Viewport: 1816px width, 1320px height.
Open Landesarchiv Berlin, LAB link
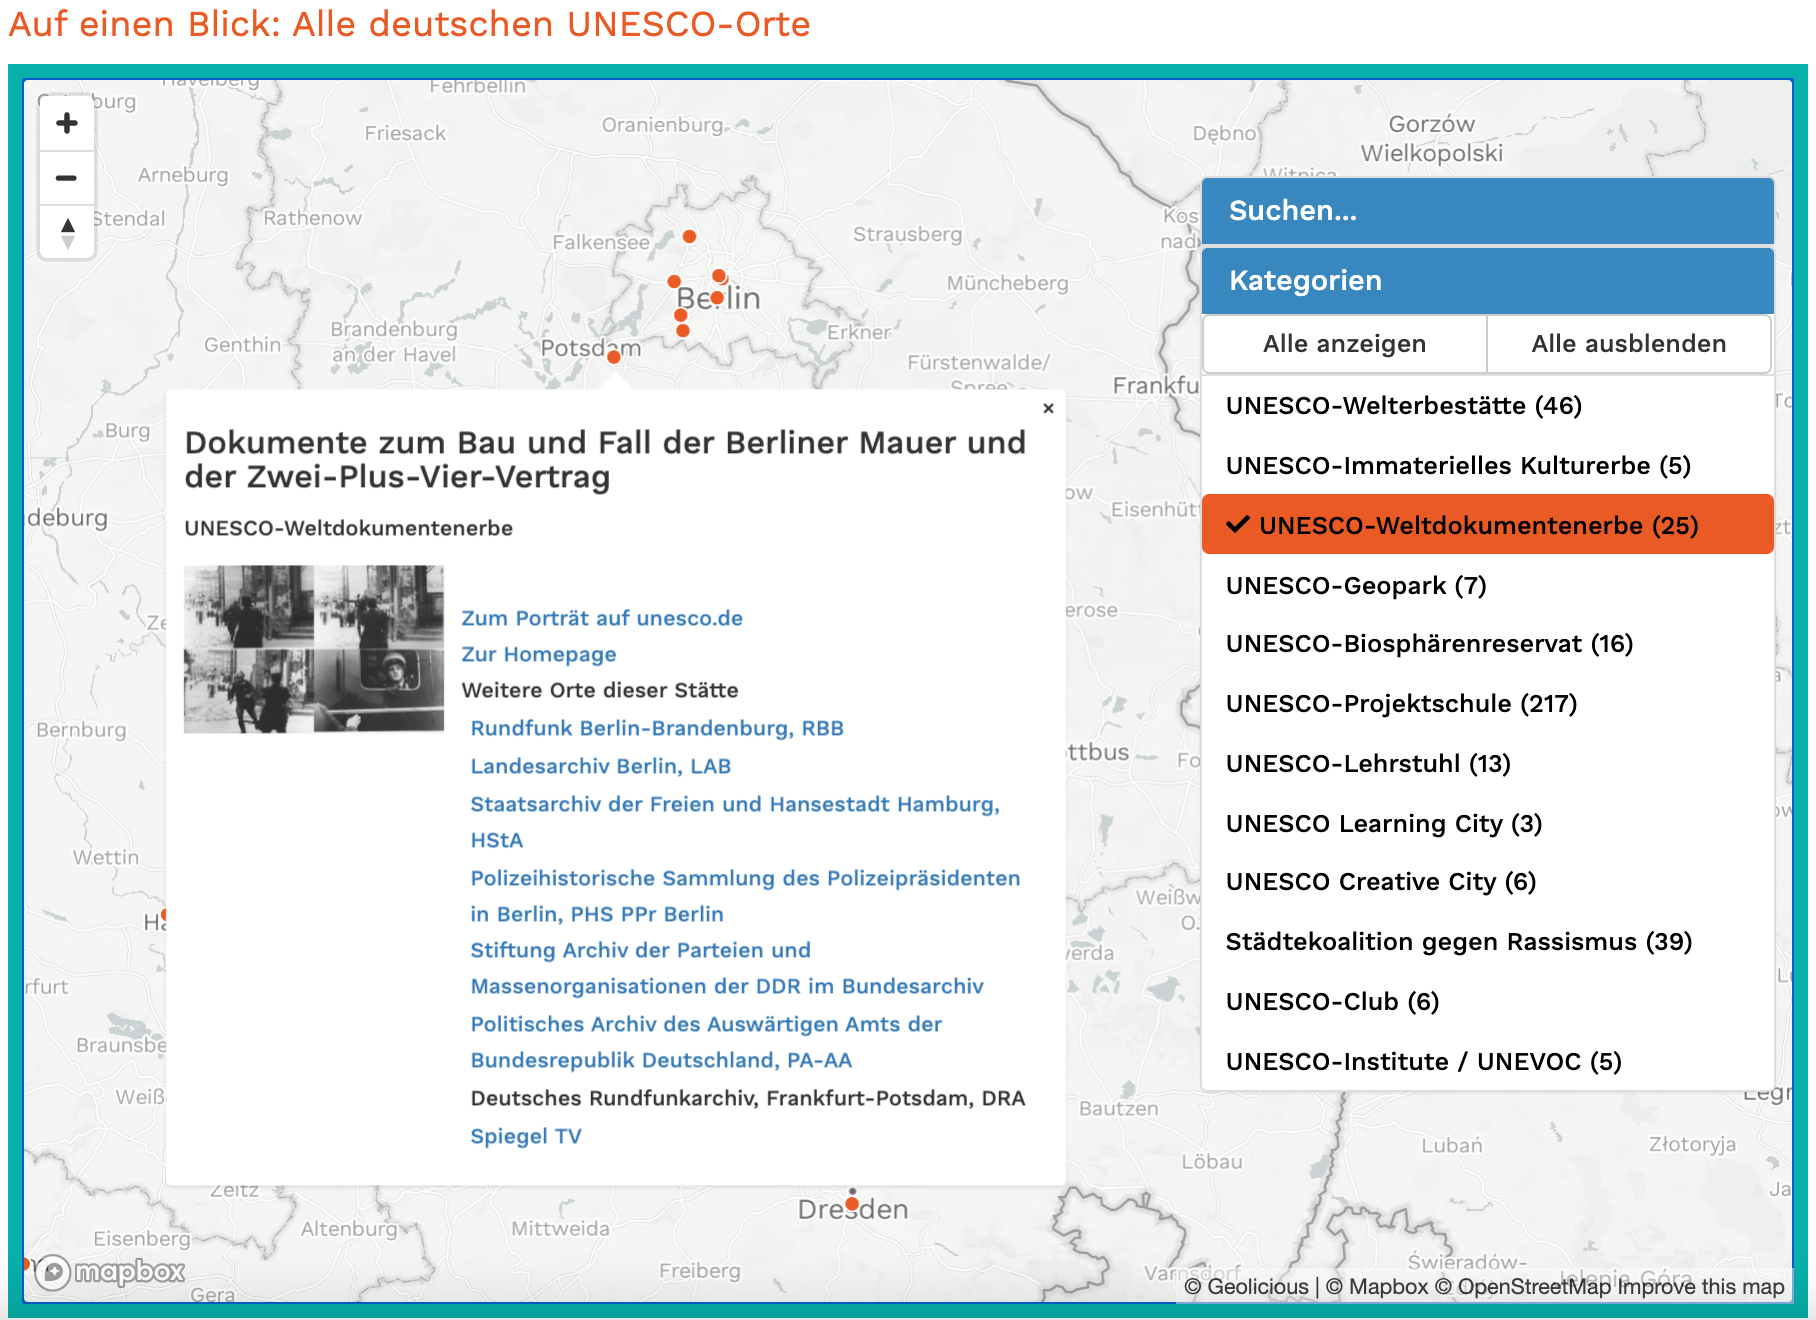coord(600,767)
